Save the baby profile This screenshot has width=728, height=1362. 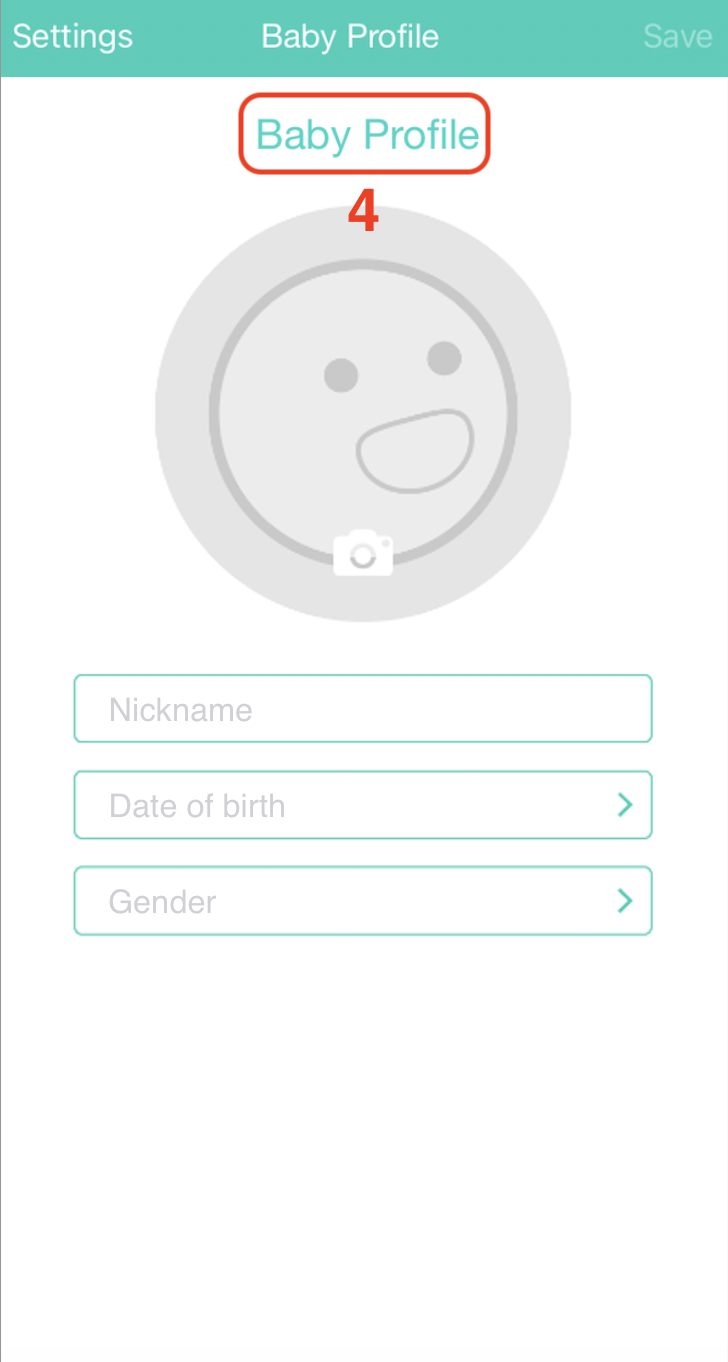tap(677, 37)
